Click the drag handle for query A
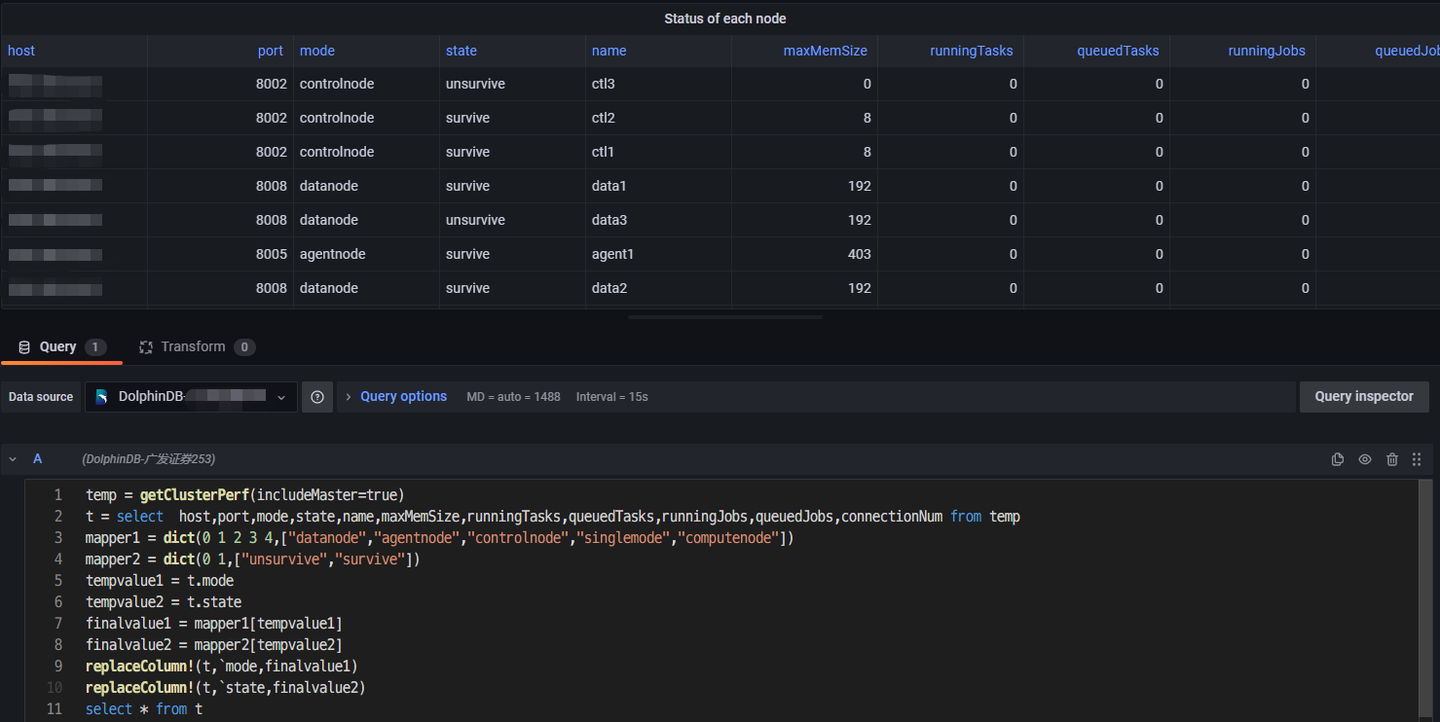 [1416, 459]
